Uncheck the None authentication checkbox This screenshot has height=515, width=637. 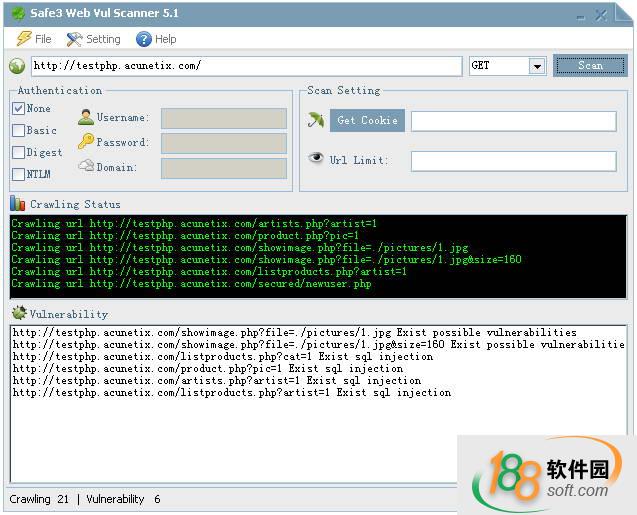[x=19, y=108]
